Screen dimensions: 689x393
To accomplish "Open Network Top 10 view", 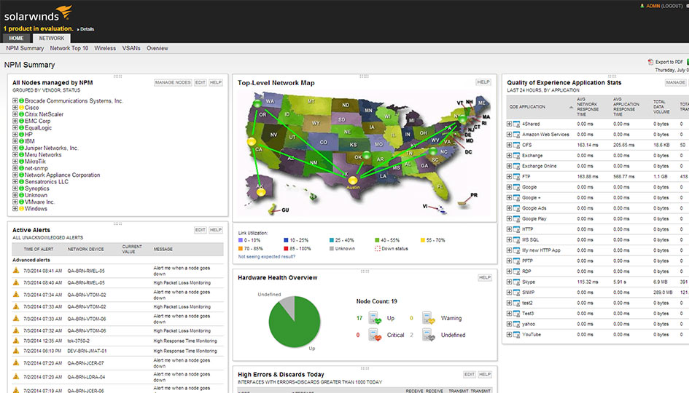I will tap(69, 48).
